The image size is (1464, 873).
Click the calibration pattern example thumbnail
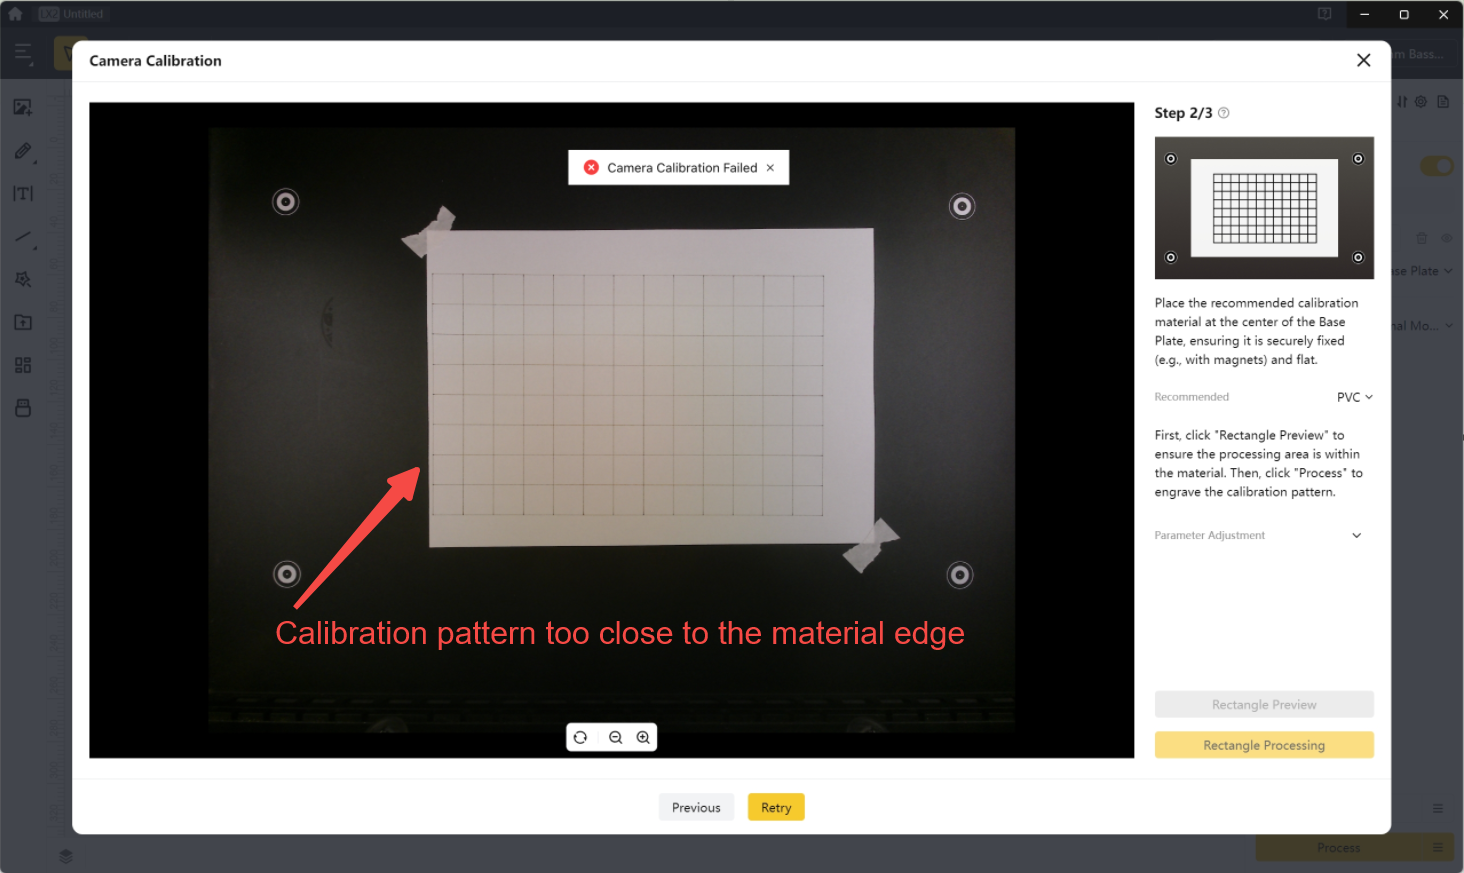[1264, 208]
